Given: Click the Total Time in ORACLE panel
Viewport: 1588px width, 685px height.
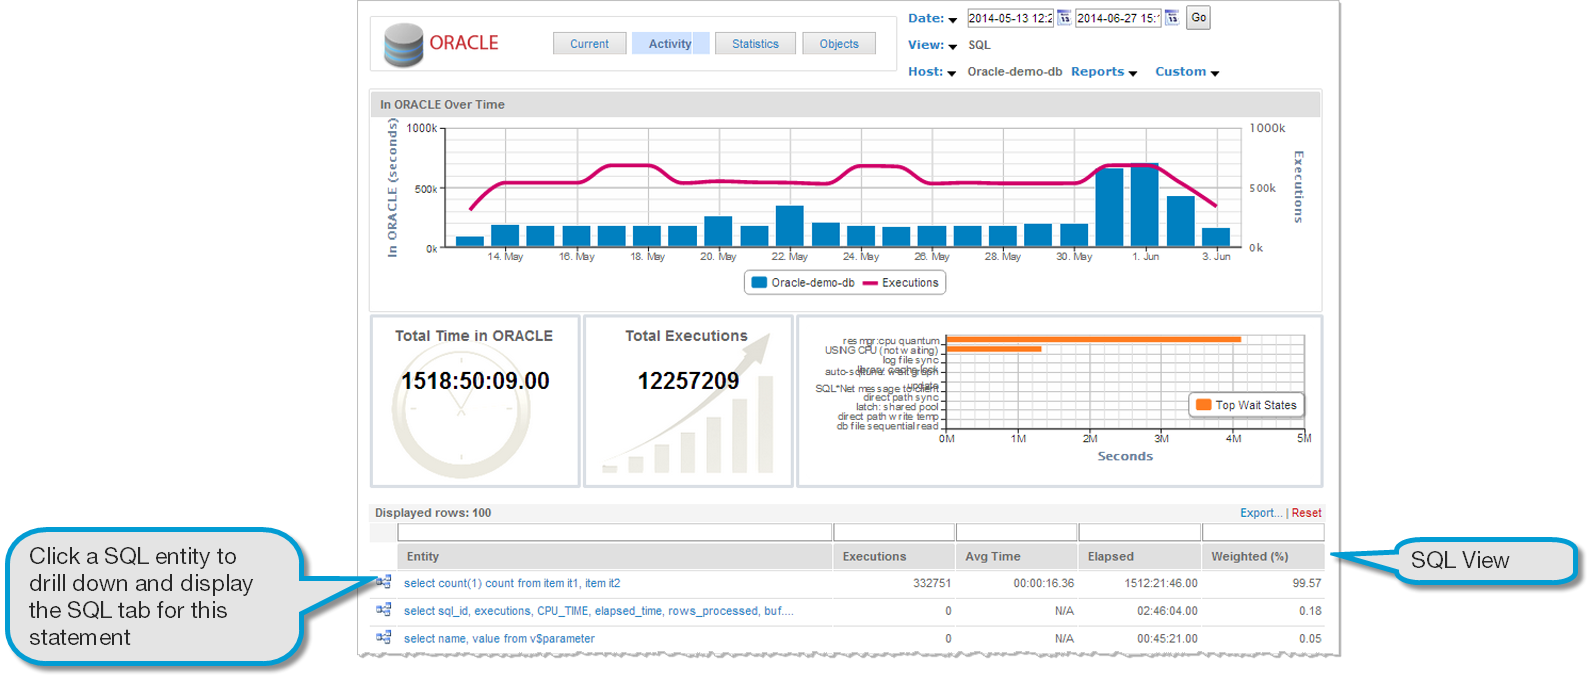Looking at the screenshot, I should click(475, 401).
